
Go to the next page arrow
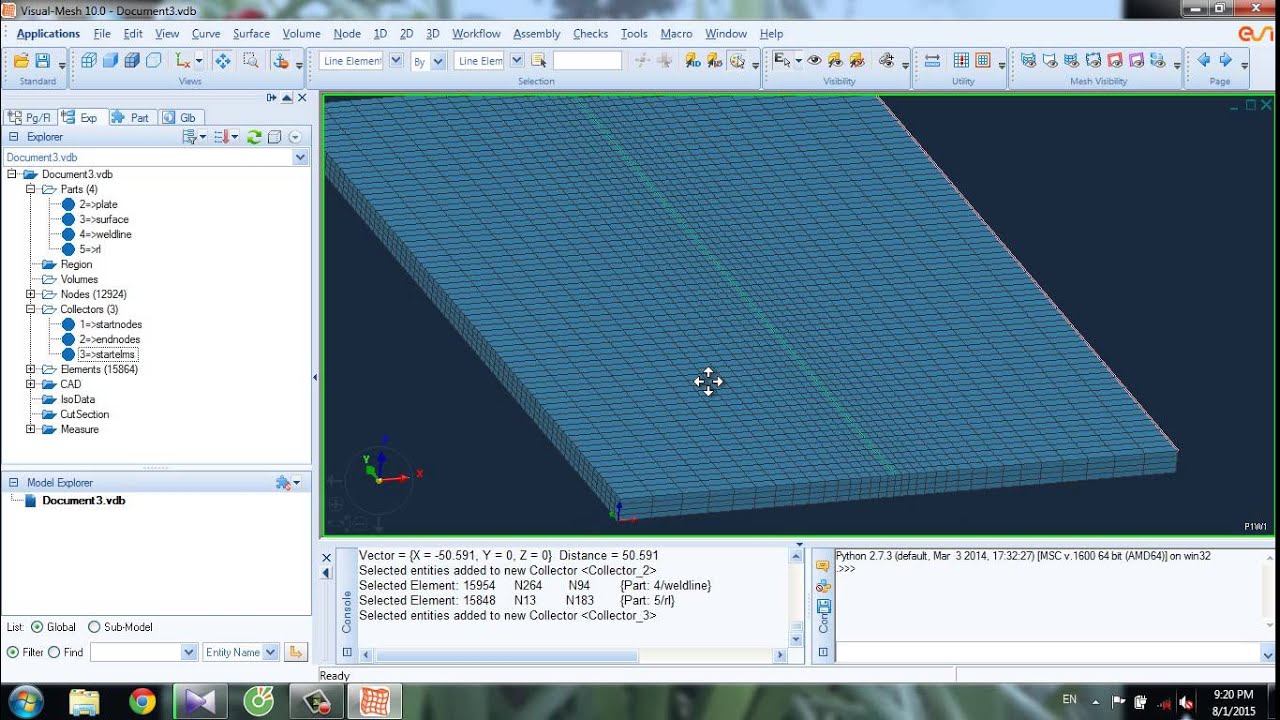(x=1226, y=60)
